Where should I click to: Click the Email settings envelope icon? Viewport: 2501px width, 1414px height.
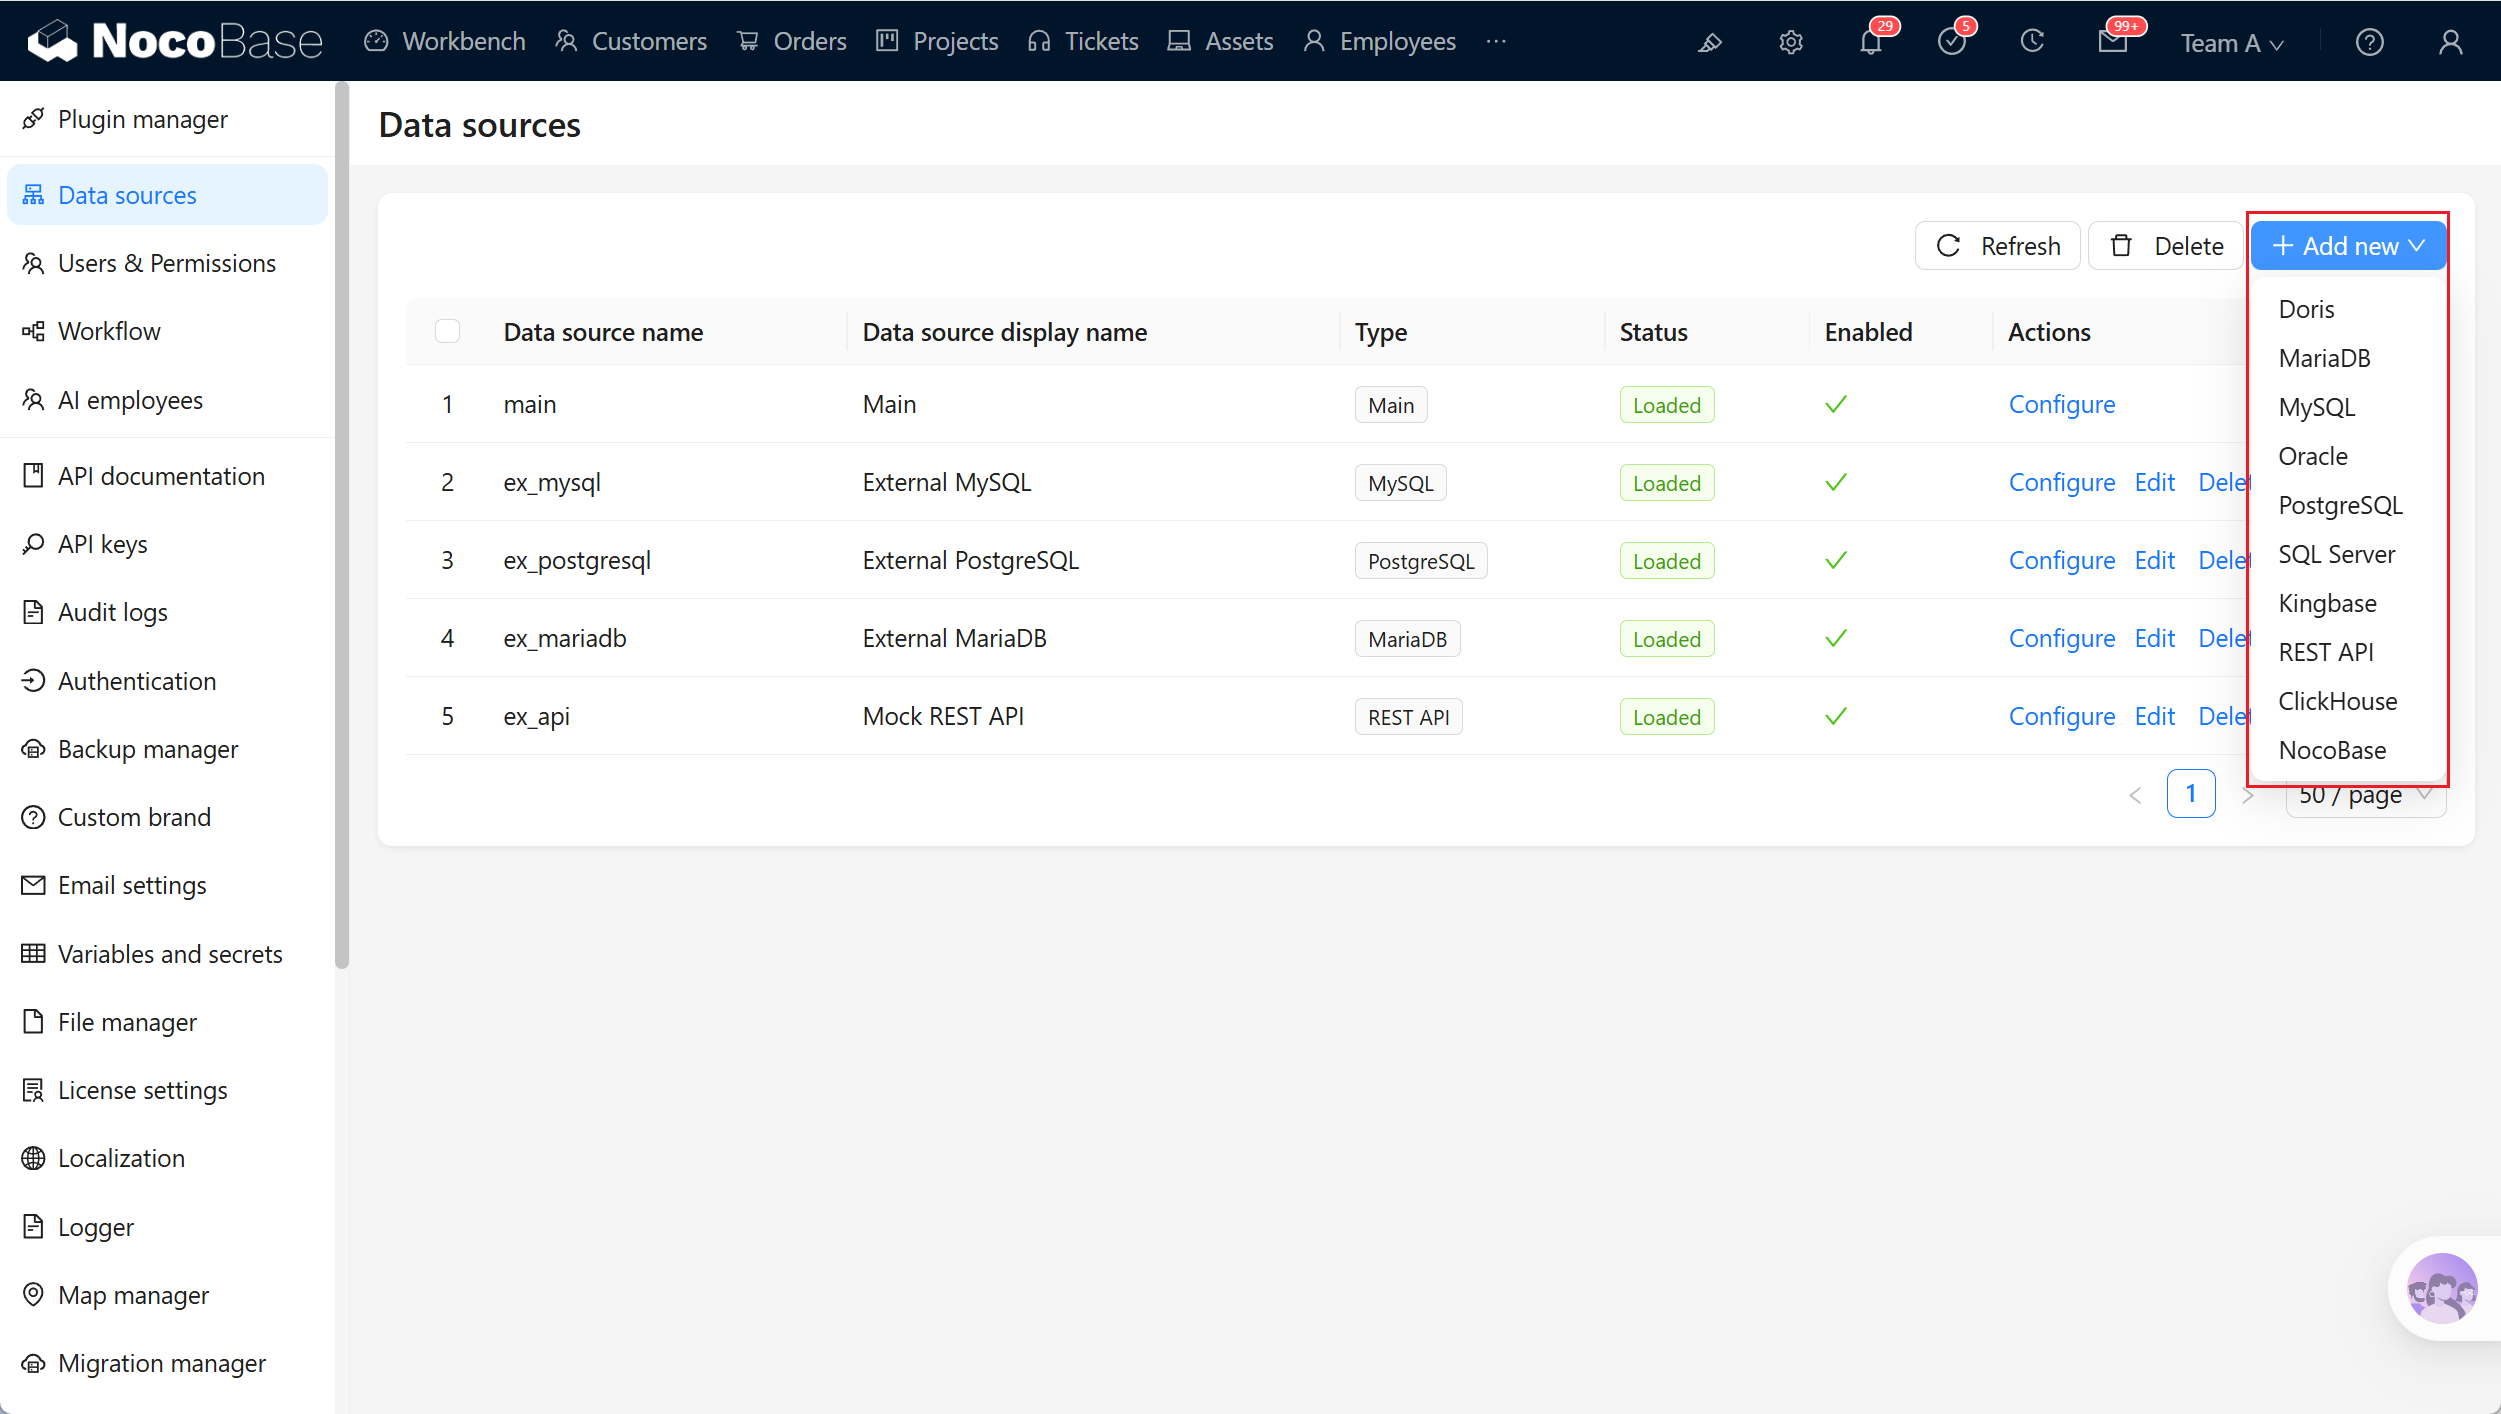(x=33, y=885)
